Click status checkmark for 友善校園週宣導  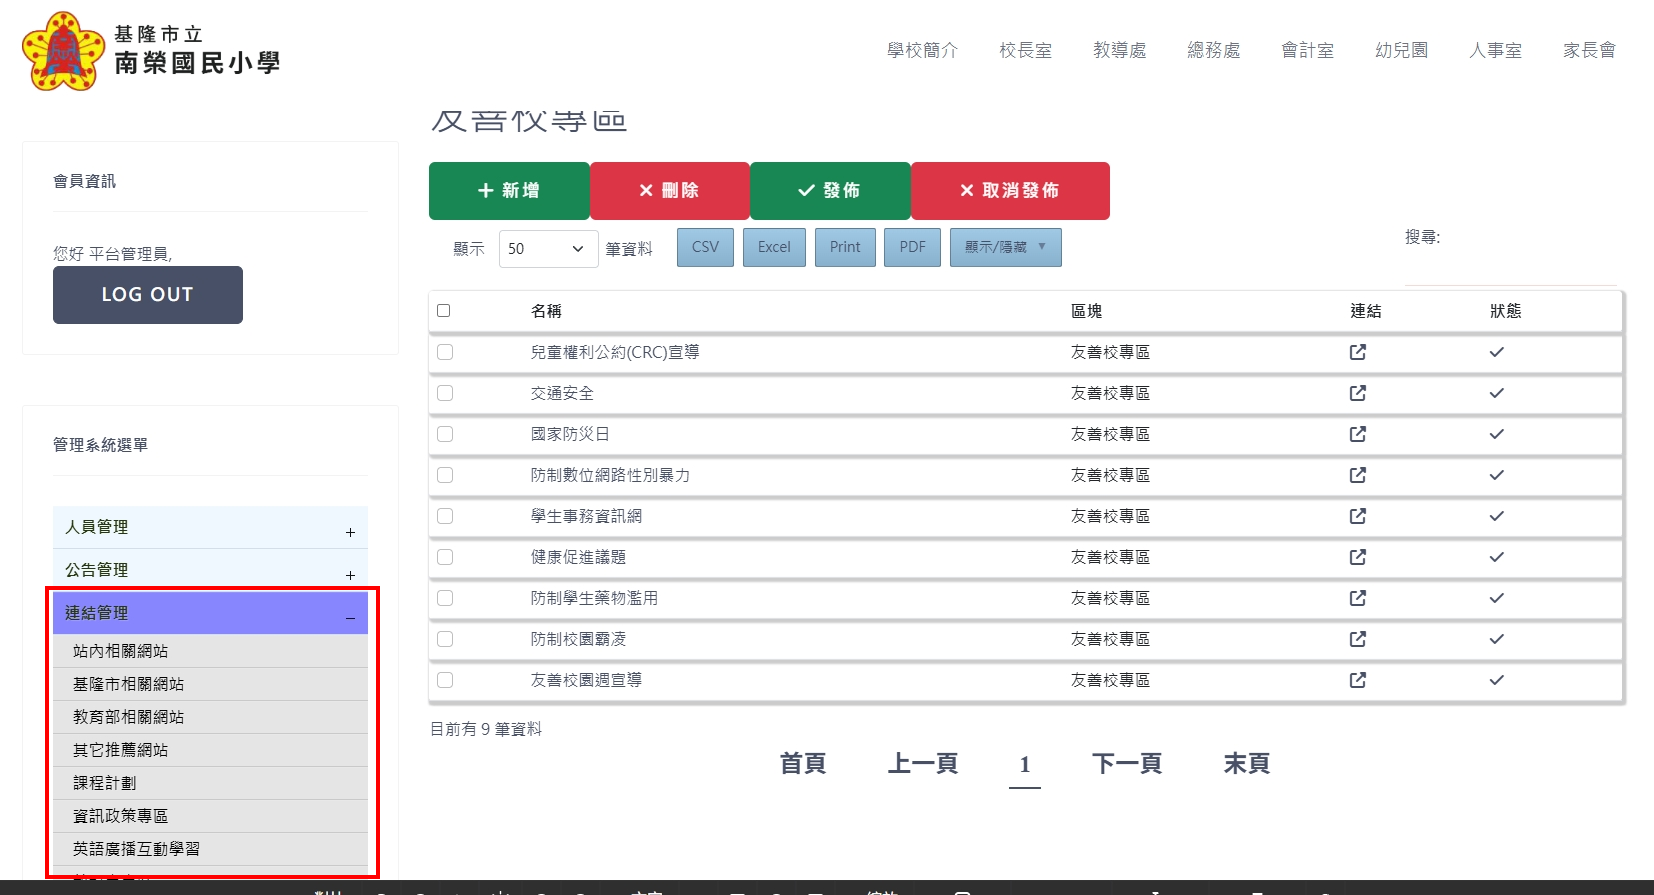pos(1496,680)
